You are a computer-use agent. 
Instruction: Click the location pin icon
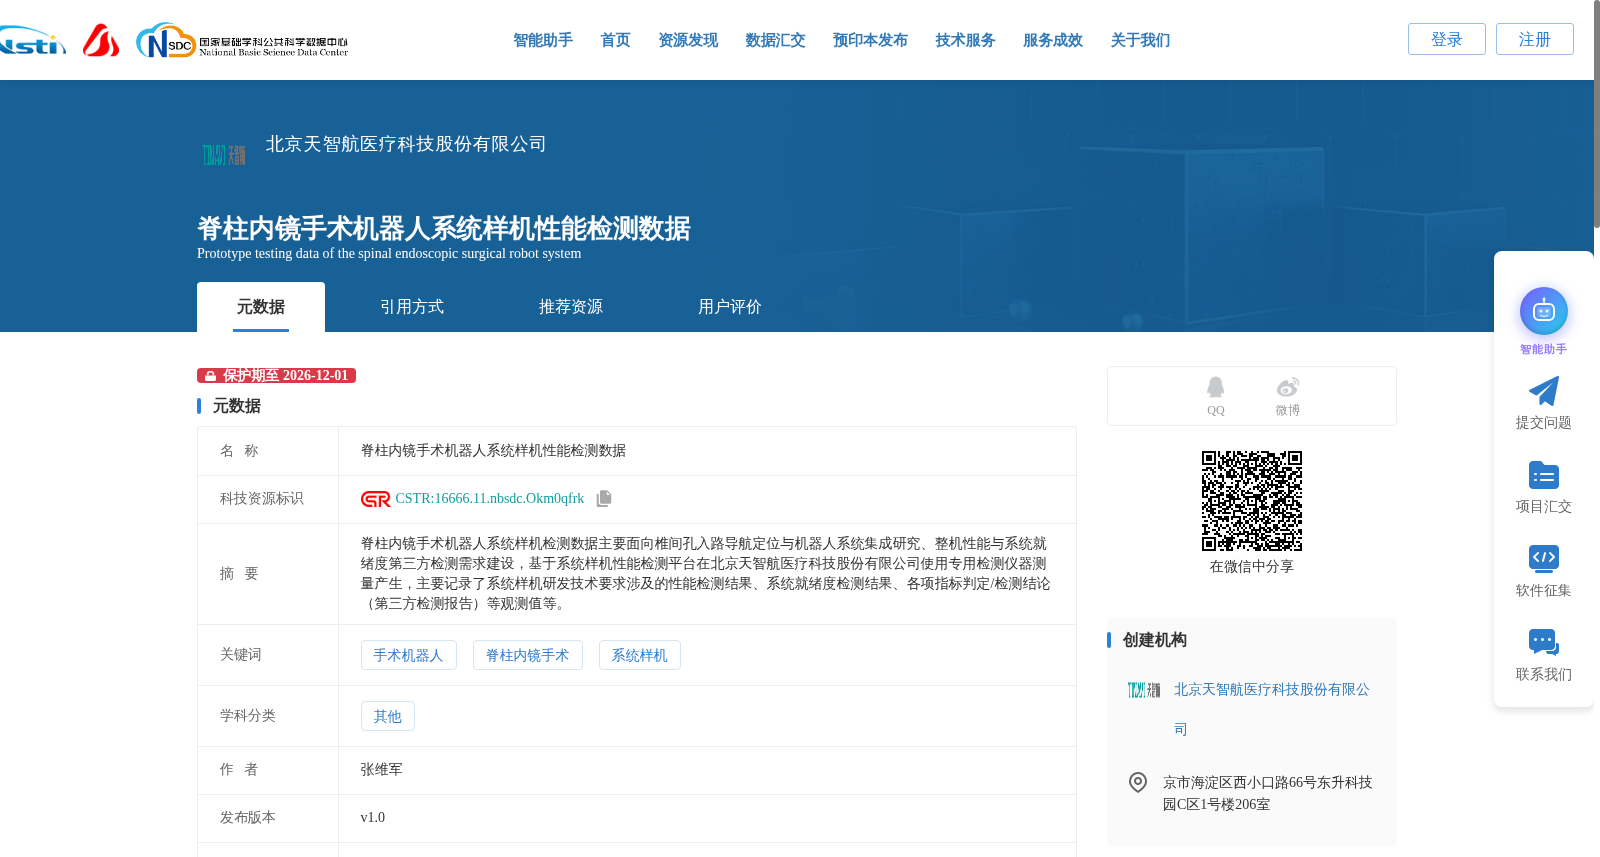pyautogui.click(x=1138, y=782)
